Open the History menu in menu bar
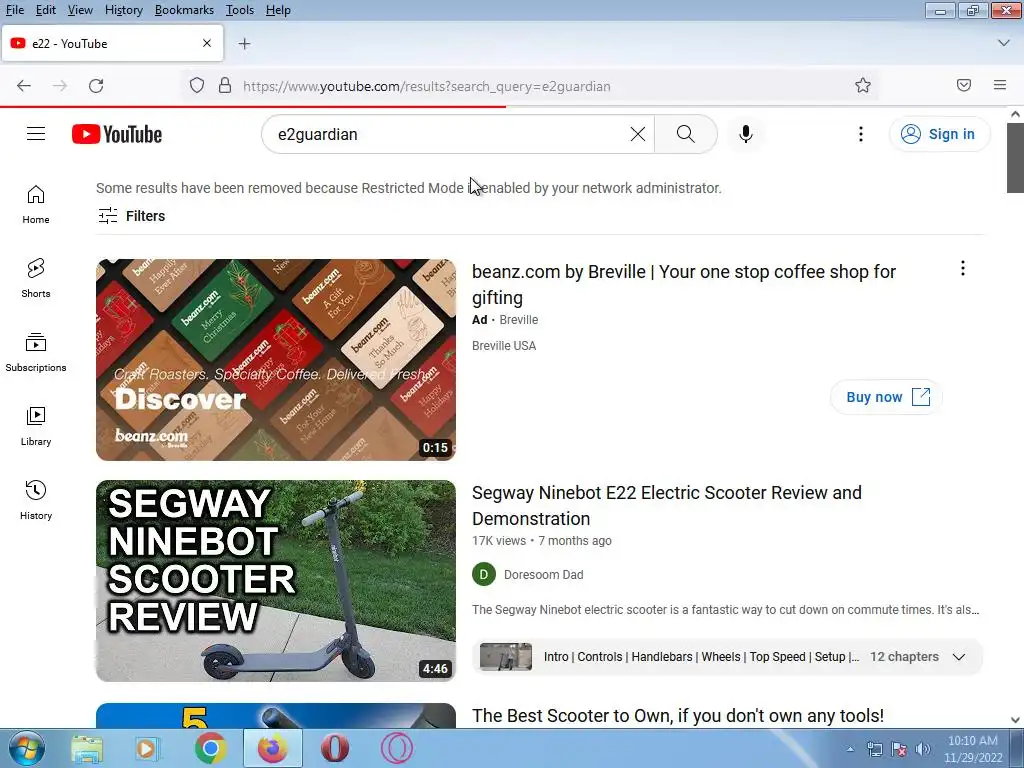Viewport: 1024px width, 768px height. (x=123, y=10)
